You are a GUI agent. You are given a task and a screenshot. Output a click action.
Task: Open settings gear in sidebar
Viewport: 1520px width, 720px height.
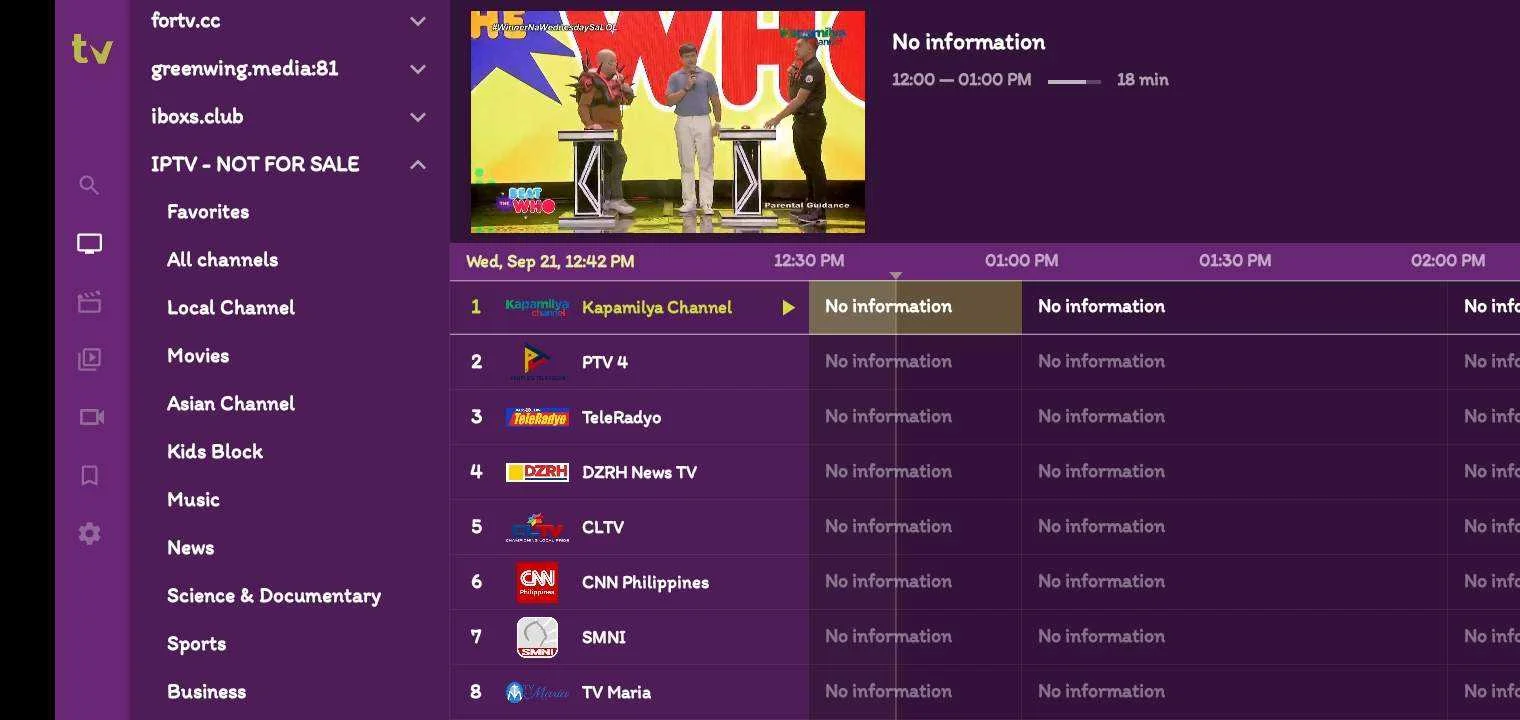click(89, 533)
